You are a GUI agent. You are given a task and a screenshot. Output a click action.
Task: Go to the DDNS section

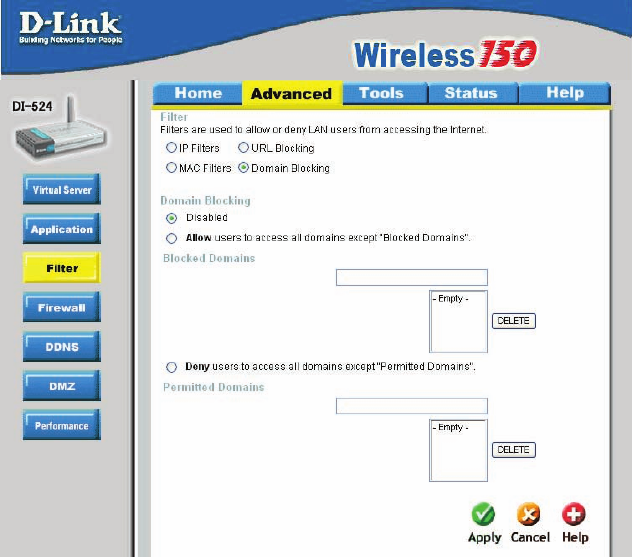[x=62, y=347]
